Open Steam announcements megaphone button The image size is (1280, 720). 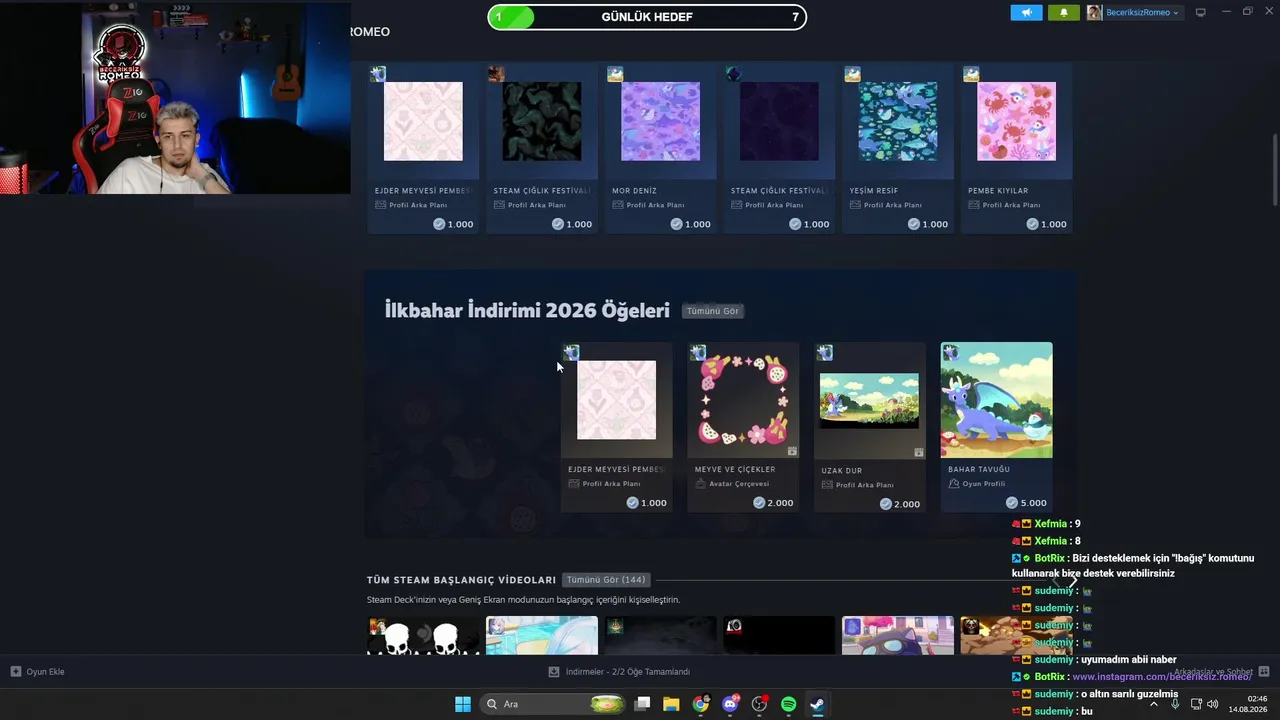pos(1026,13)
